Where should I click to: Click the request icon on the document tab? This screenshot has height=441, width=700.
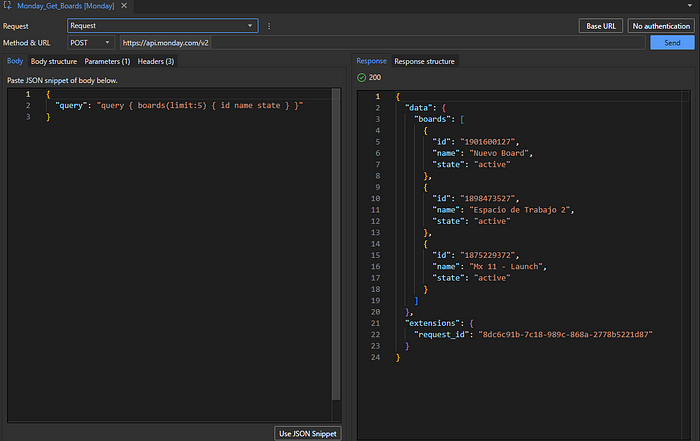click(x=8, y=7)
